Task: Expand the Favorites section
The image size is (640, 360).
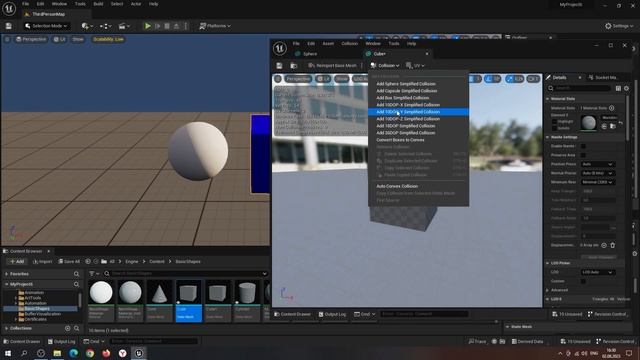Action: tap(7, 274)
